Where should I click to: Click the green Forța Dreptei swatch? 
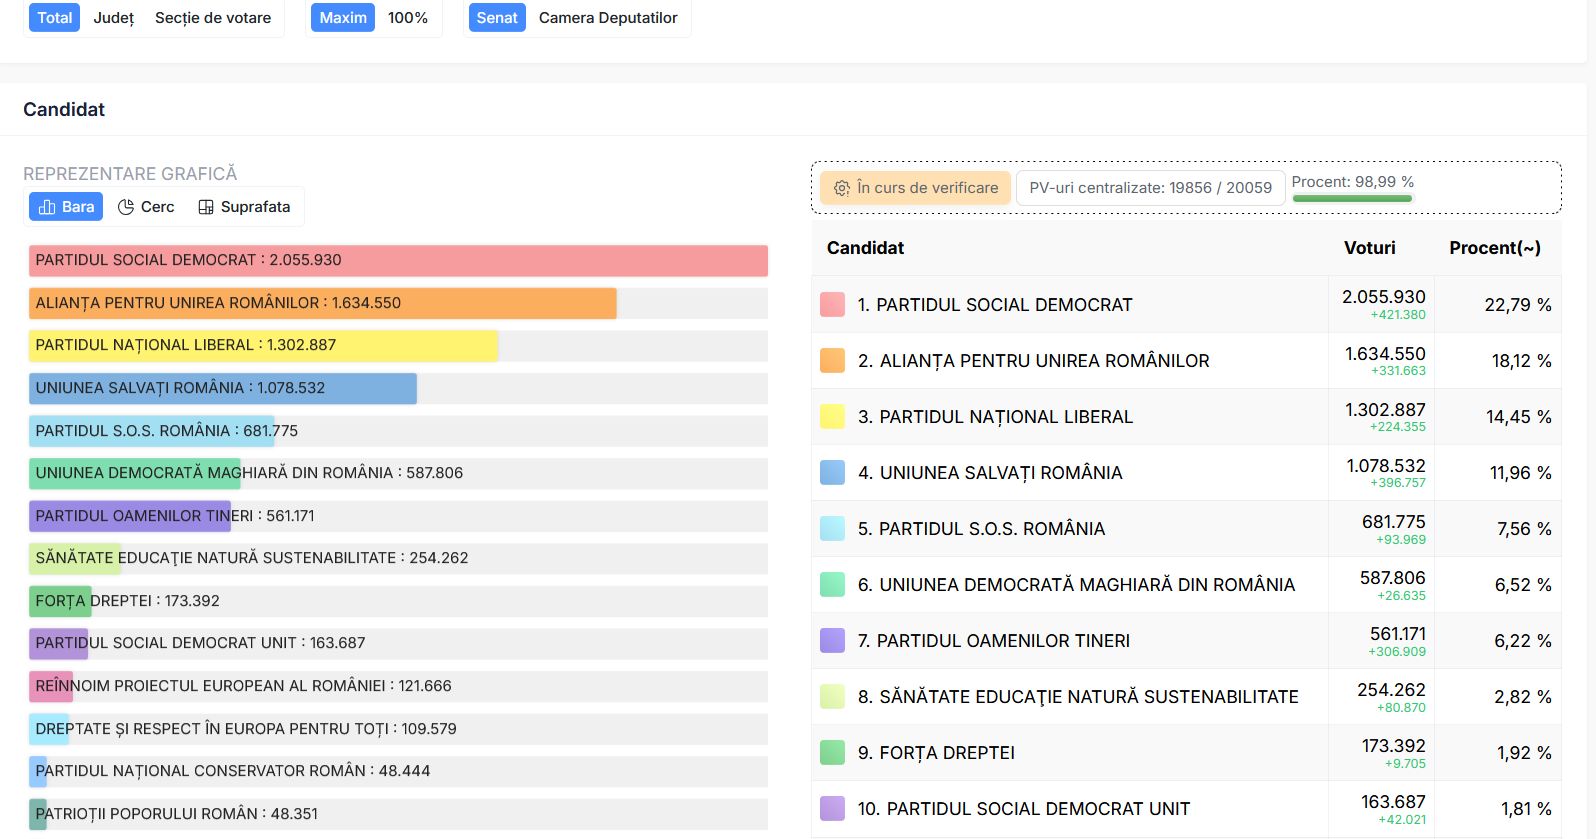point(832,753)
